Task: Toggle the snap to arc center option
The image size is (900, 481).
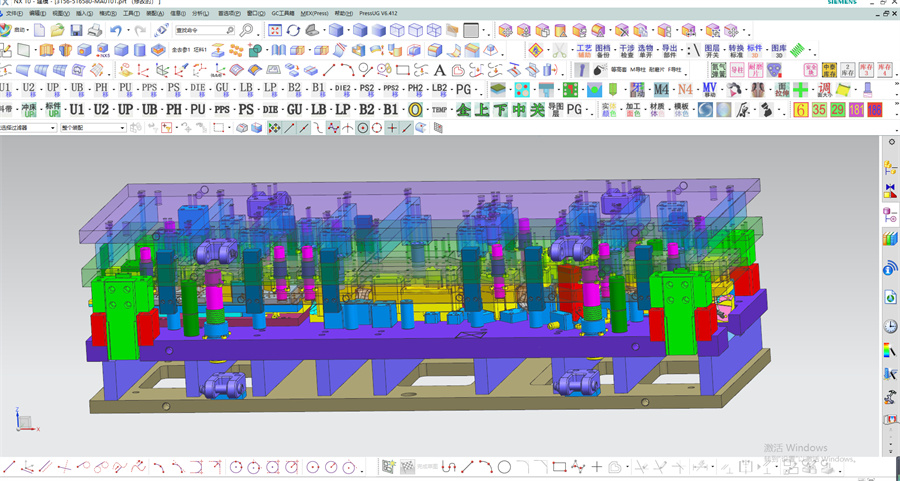Action: pos(363,128)
